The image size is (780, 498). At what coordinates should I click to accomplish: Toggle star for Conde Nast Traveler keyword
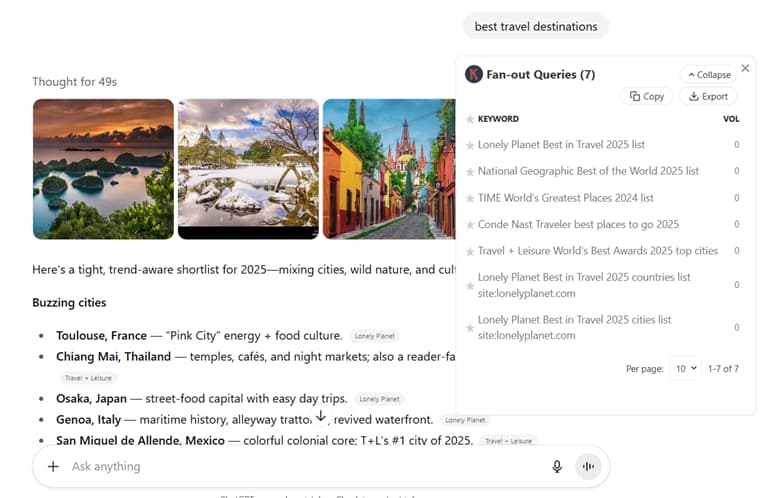[x=470, y=225]
